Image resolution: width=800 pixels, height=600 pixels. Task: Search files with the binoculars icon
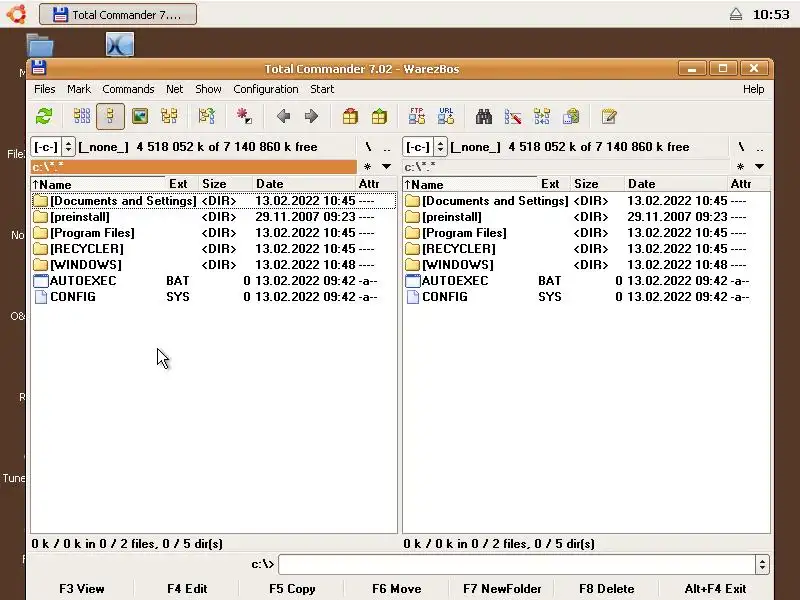(484, 116)
